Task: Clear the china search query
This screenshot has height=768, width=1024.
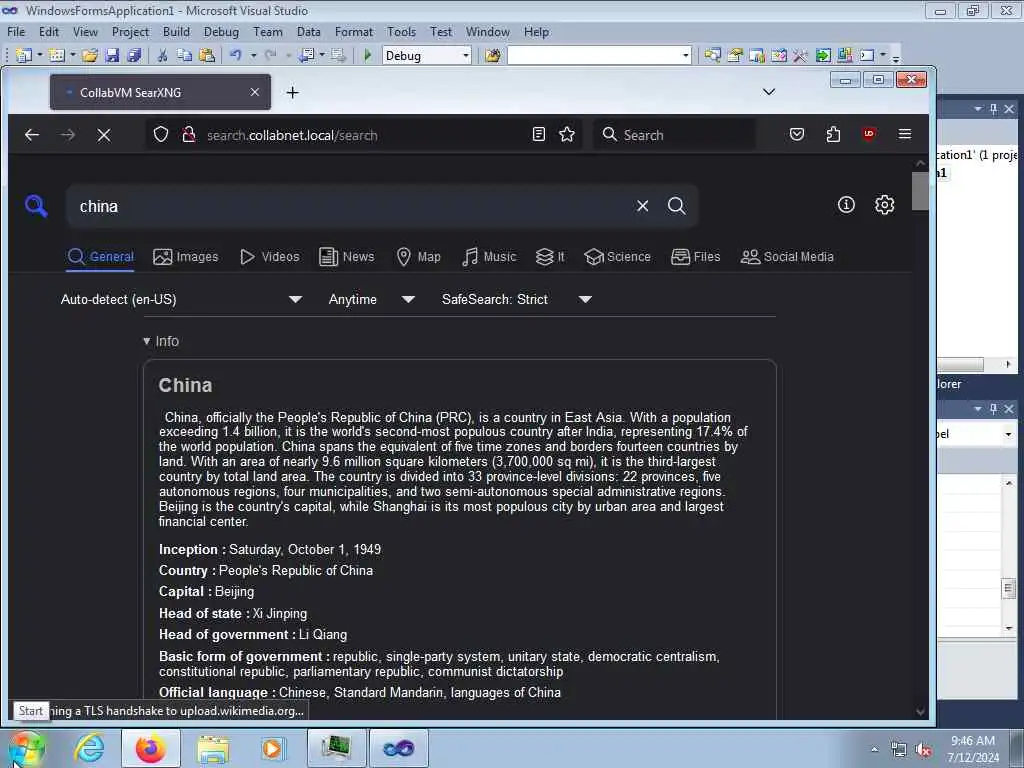Action: tap(643, 206)
